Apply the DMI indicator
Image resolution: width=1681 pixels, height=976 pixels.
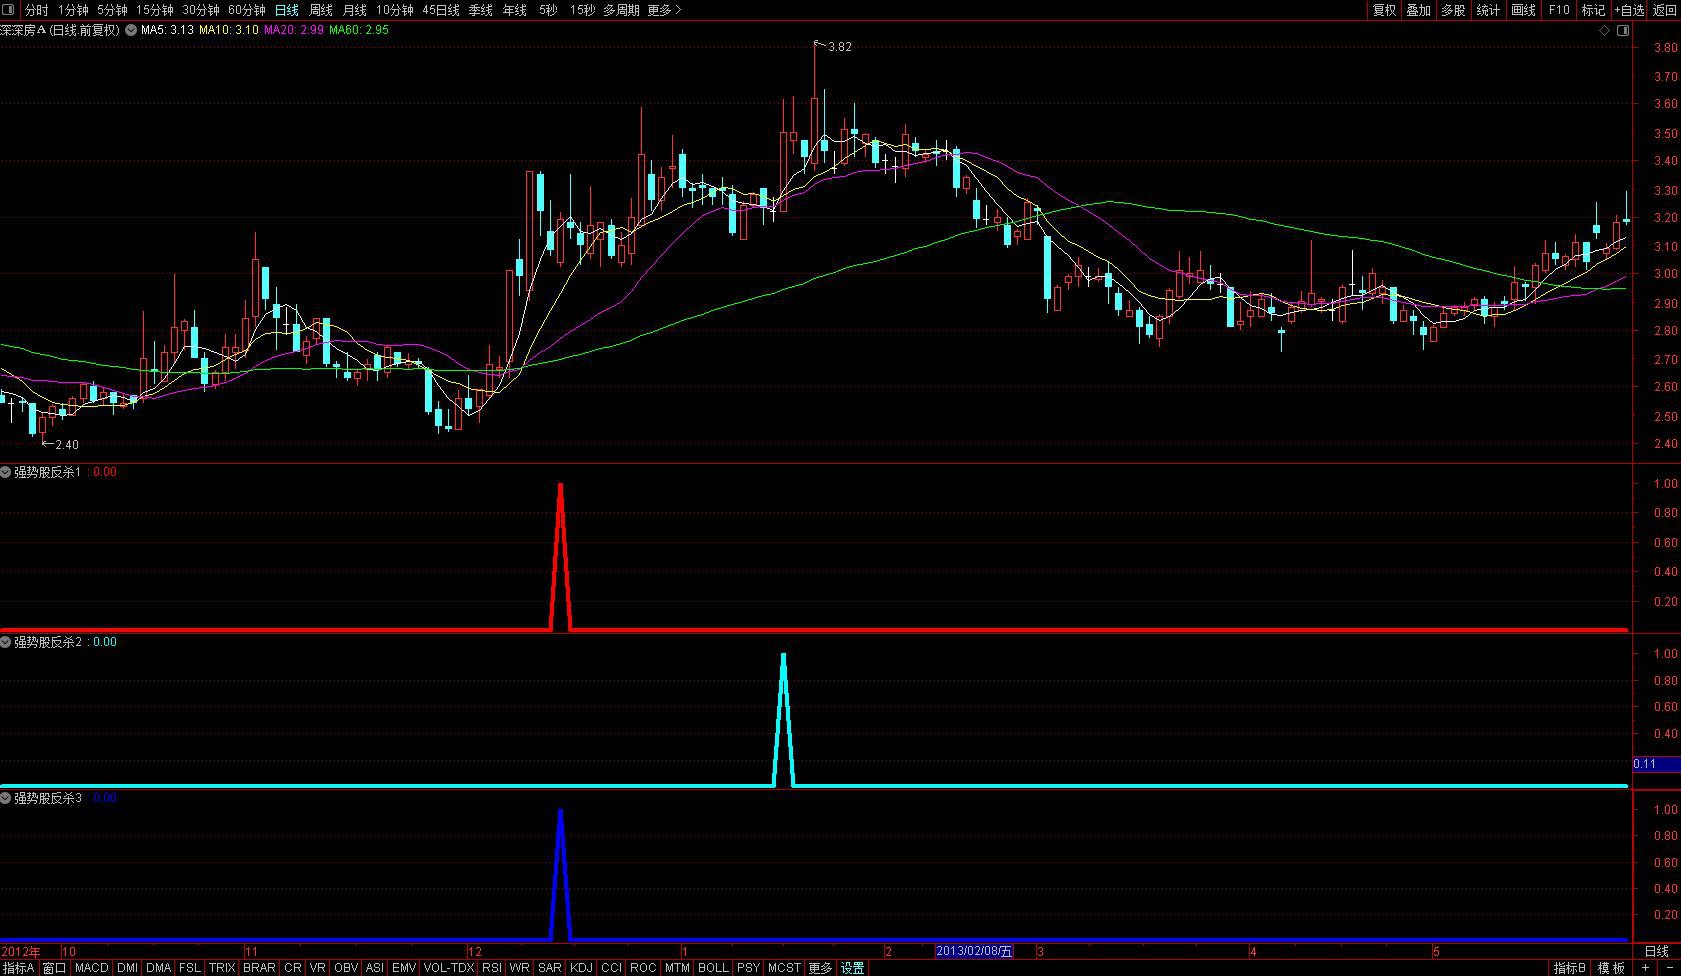click(127, 968)
